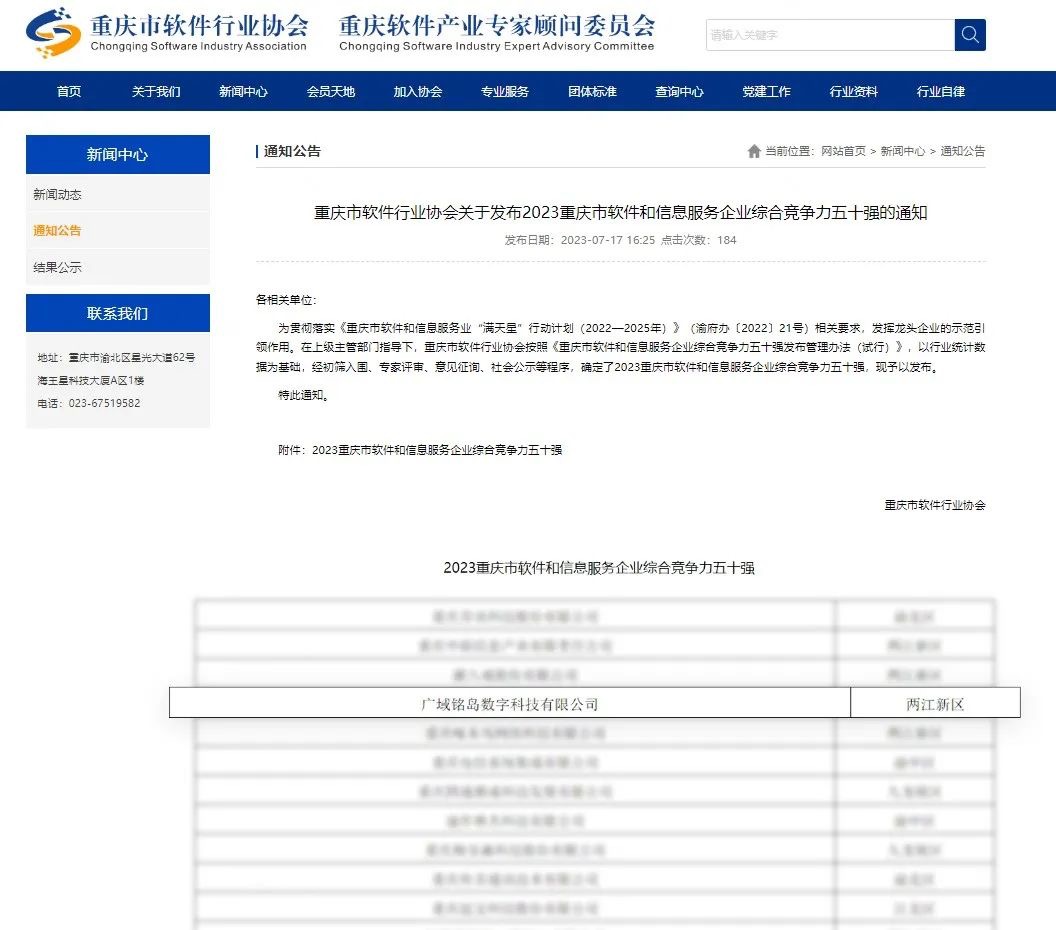
Task: Click the search magnifier icon button
Action: (969, 35)
